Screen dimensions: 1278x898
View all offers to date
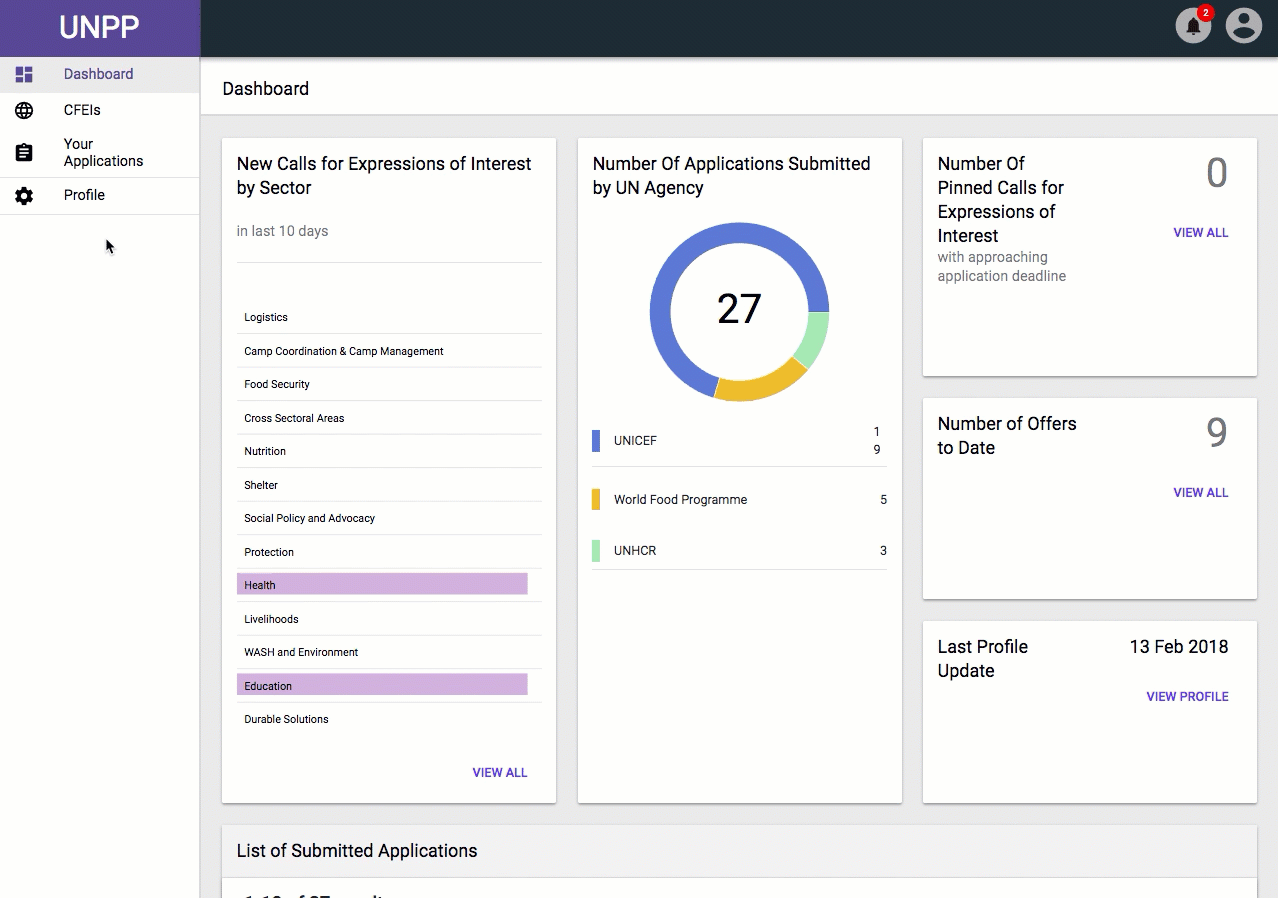[x=1200, y=492]
